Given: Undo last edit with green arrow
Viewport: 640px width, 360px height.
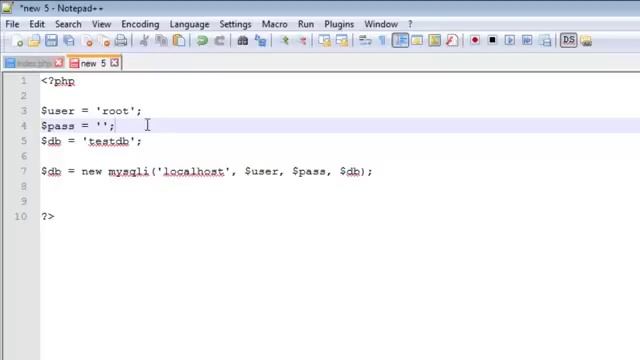Looking at the screenshot, I should [202, 40].
